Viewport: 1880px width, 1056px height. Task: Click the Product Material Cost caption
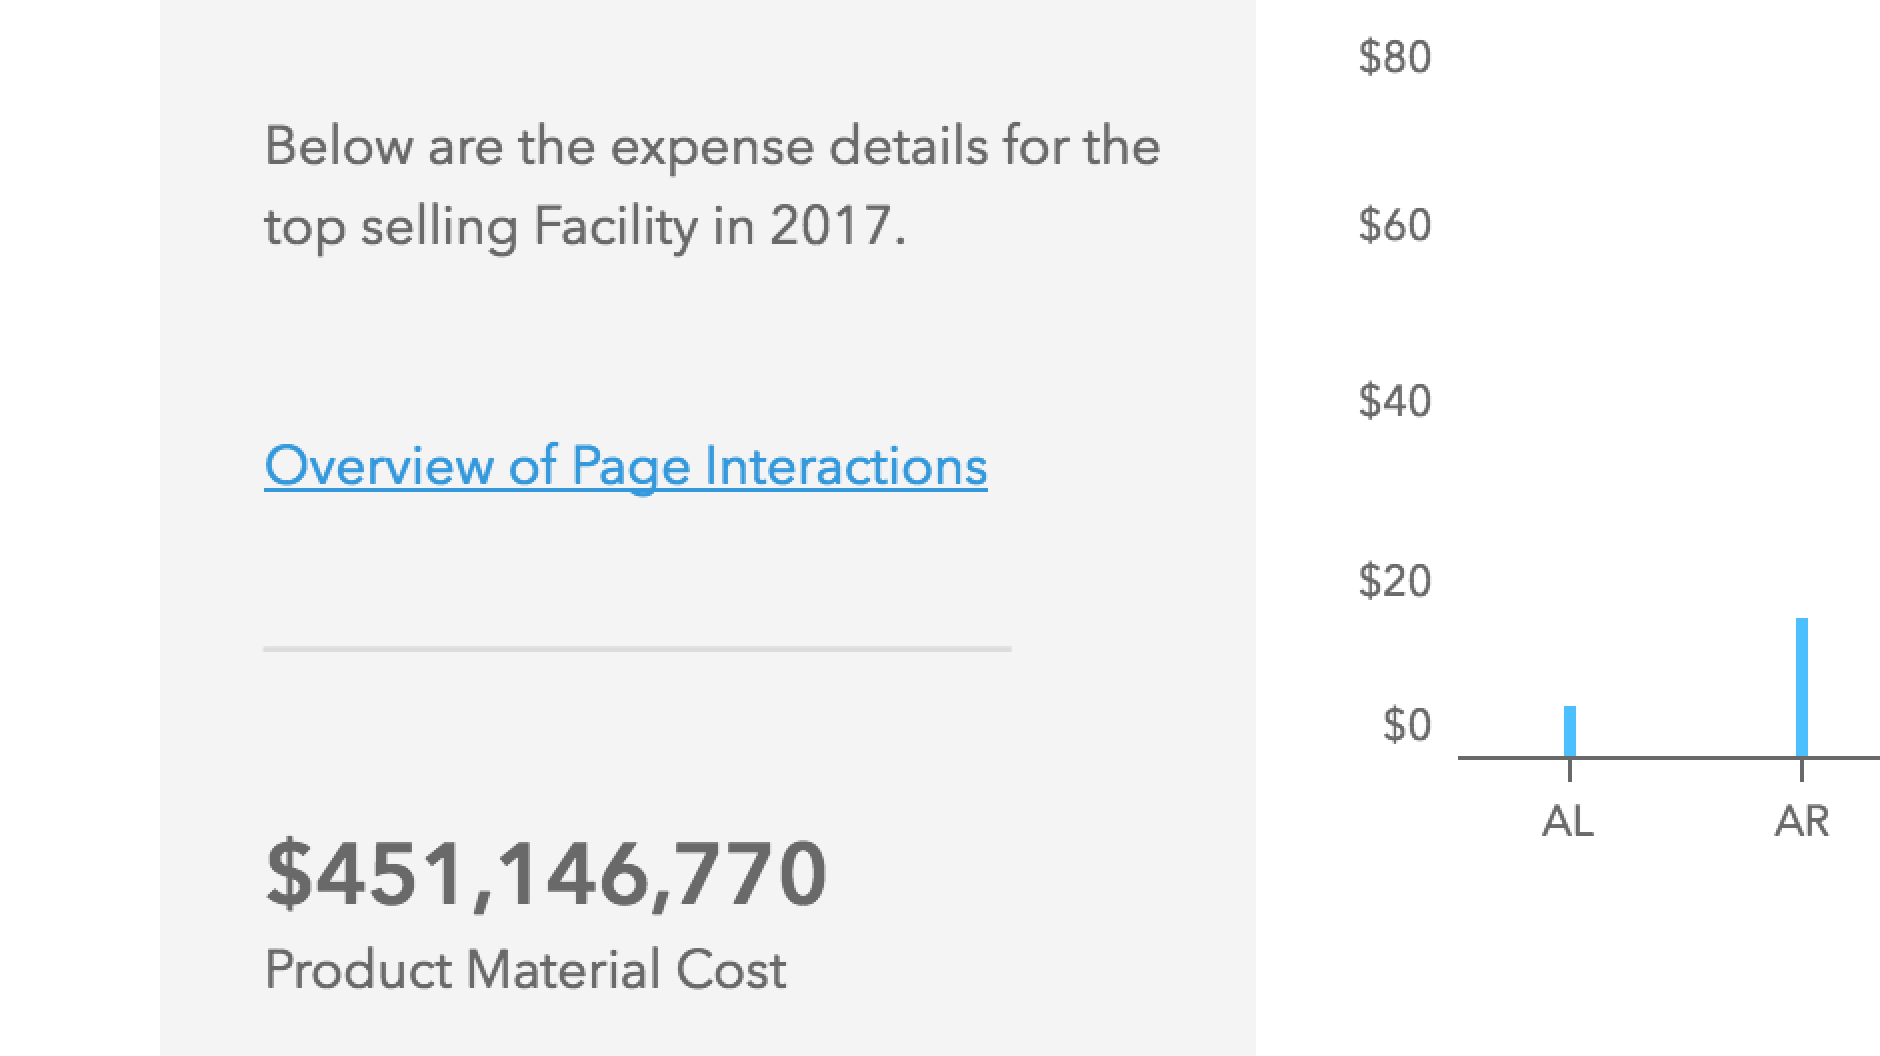point(527,967)
